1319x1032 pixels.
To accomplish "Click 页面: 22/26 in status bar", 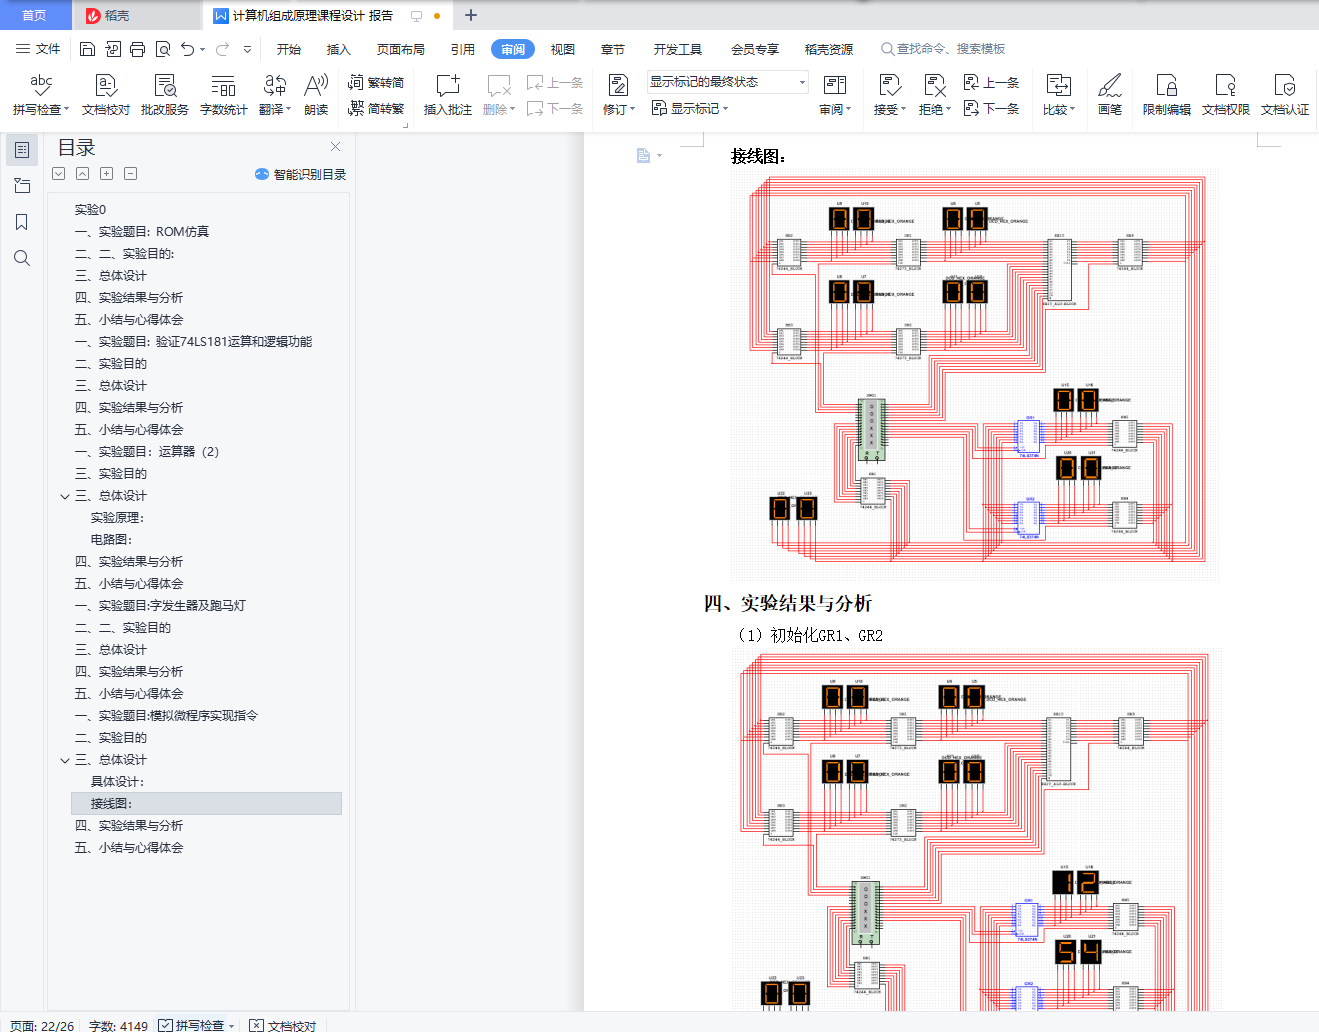I will coord(42,1025).
